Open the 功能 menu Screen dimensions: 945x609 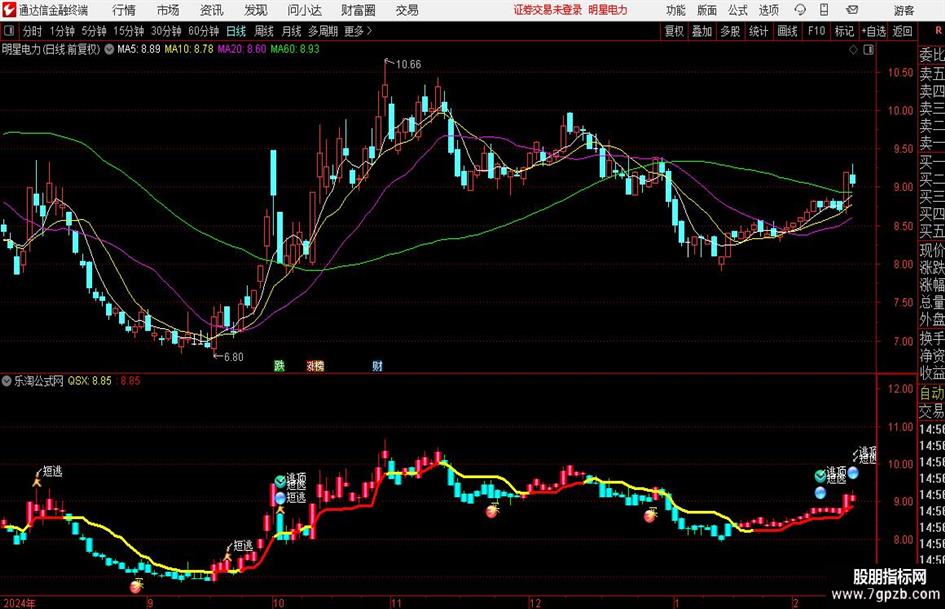click(676, 10)
